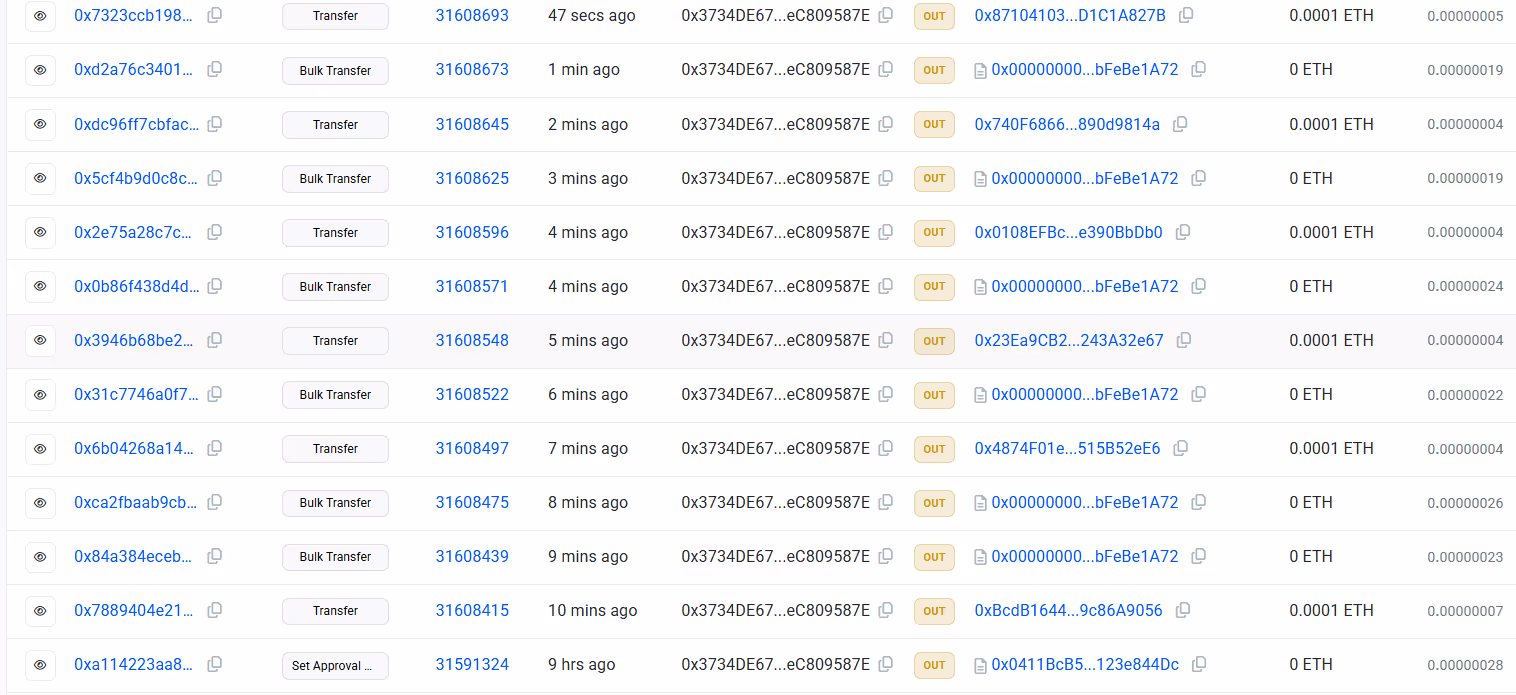Click the Set Approval method badge

pos(335,665)
